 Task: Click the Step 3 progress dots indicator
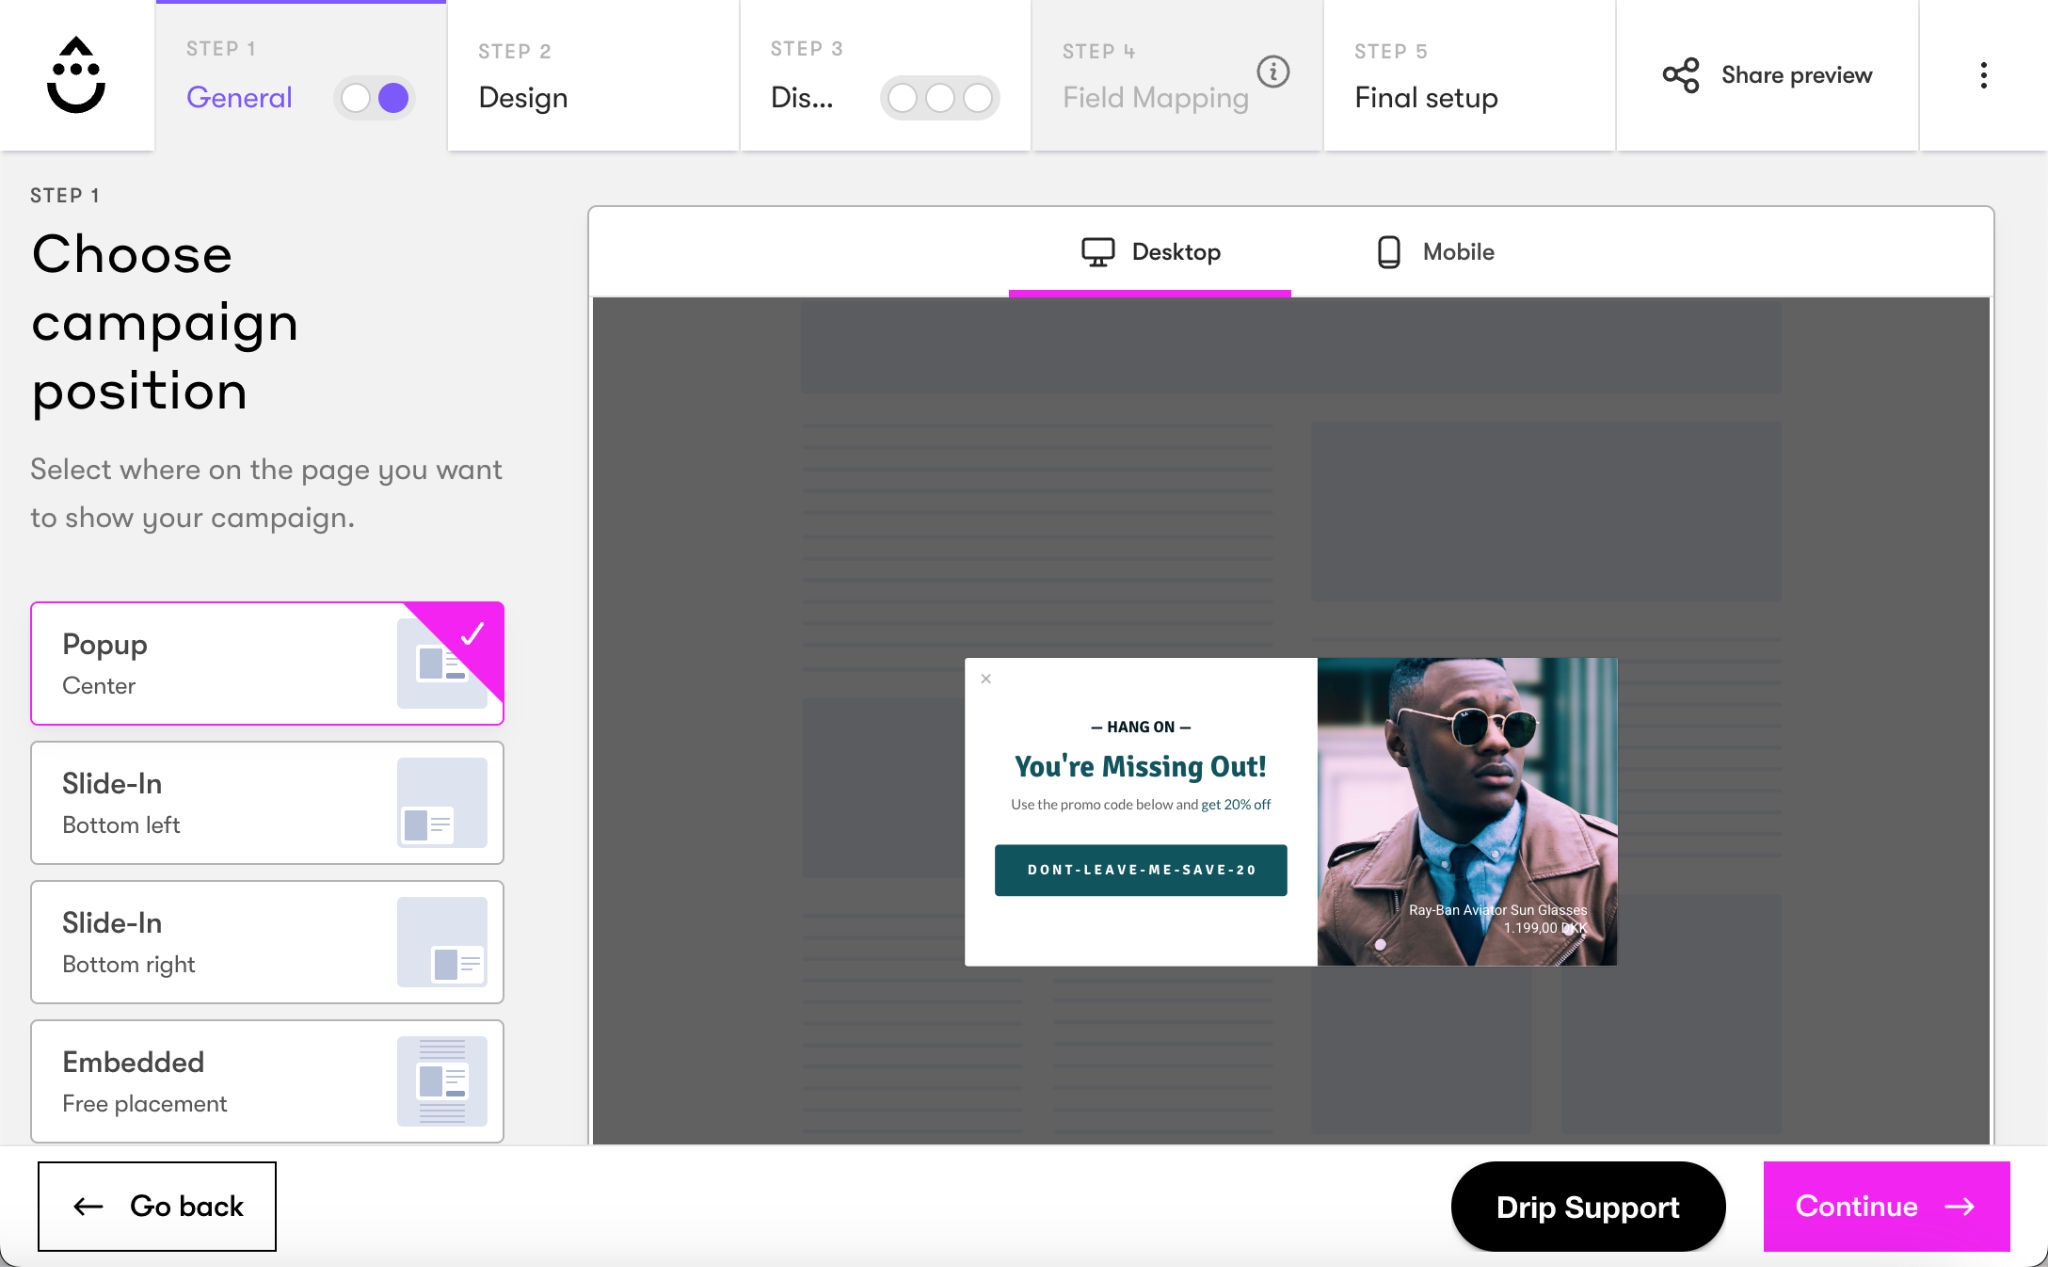coord(939,98)
